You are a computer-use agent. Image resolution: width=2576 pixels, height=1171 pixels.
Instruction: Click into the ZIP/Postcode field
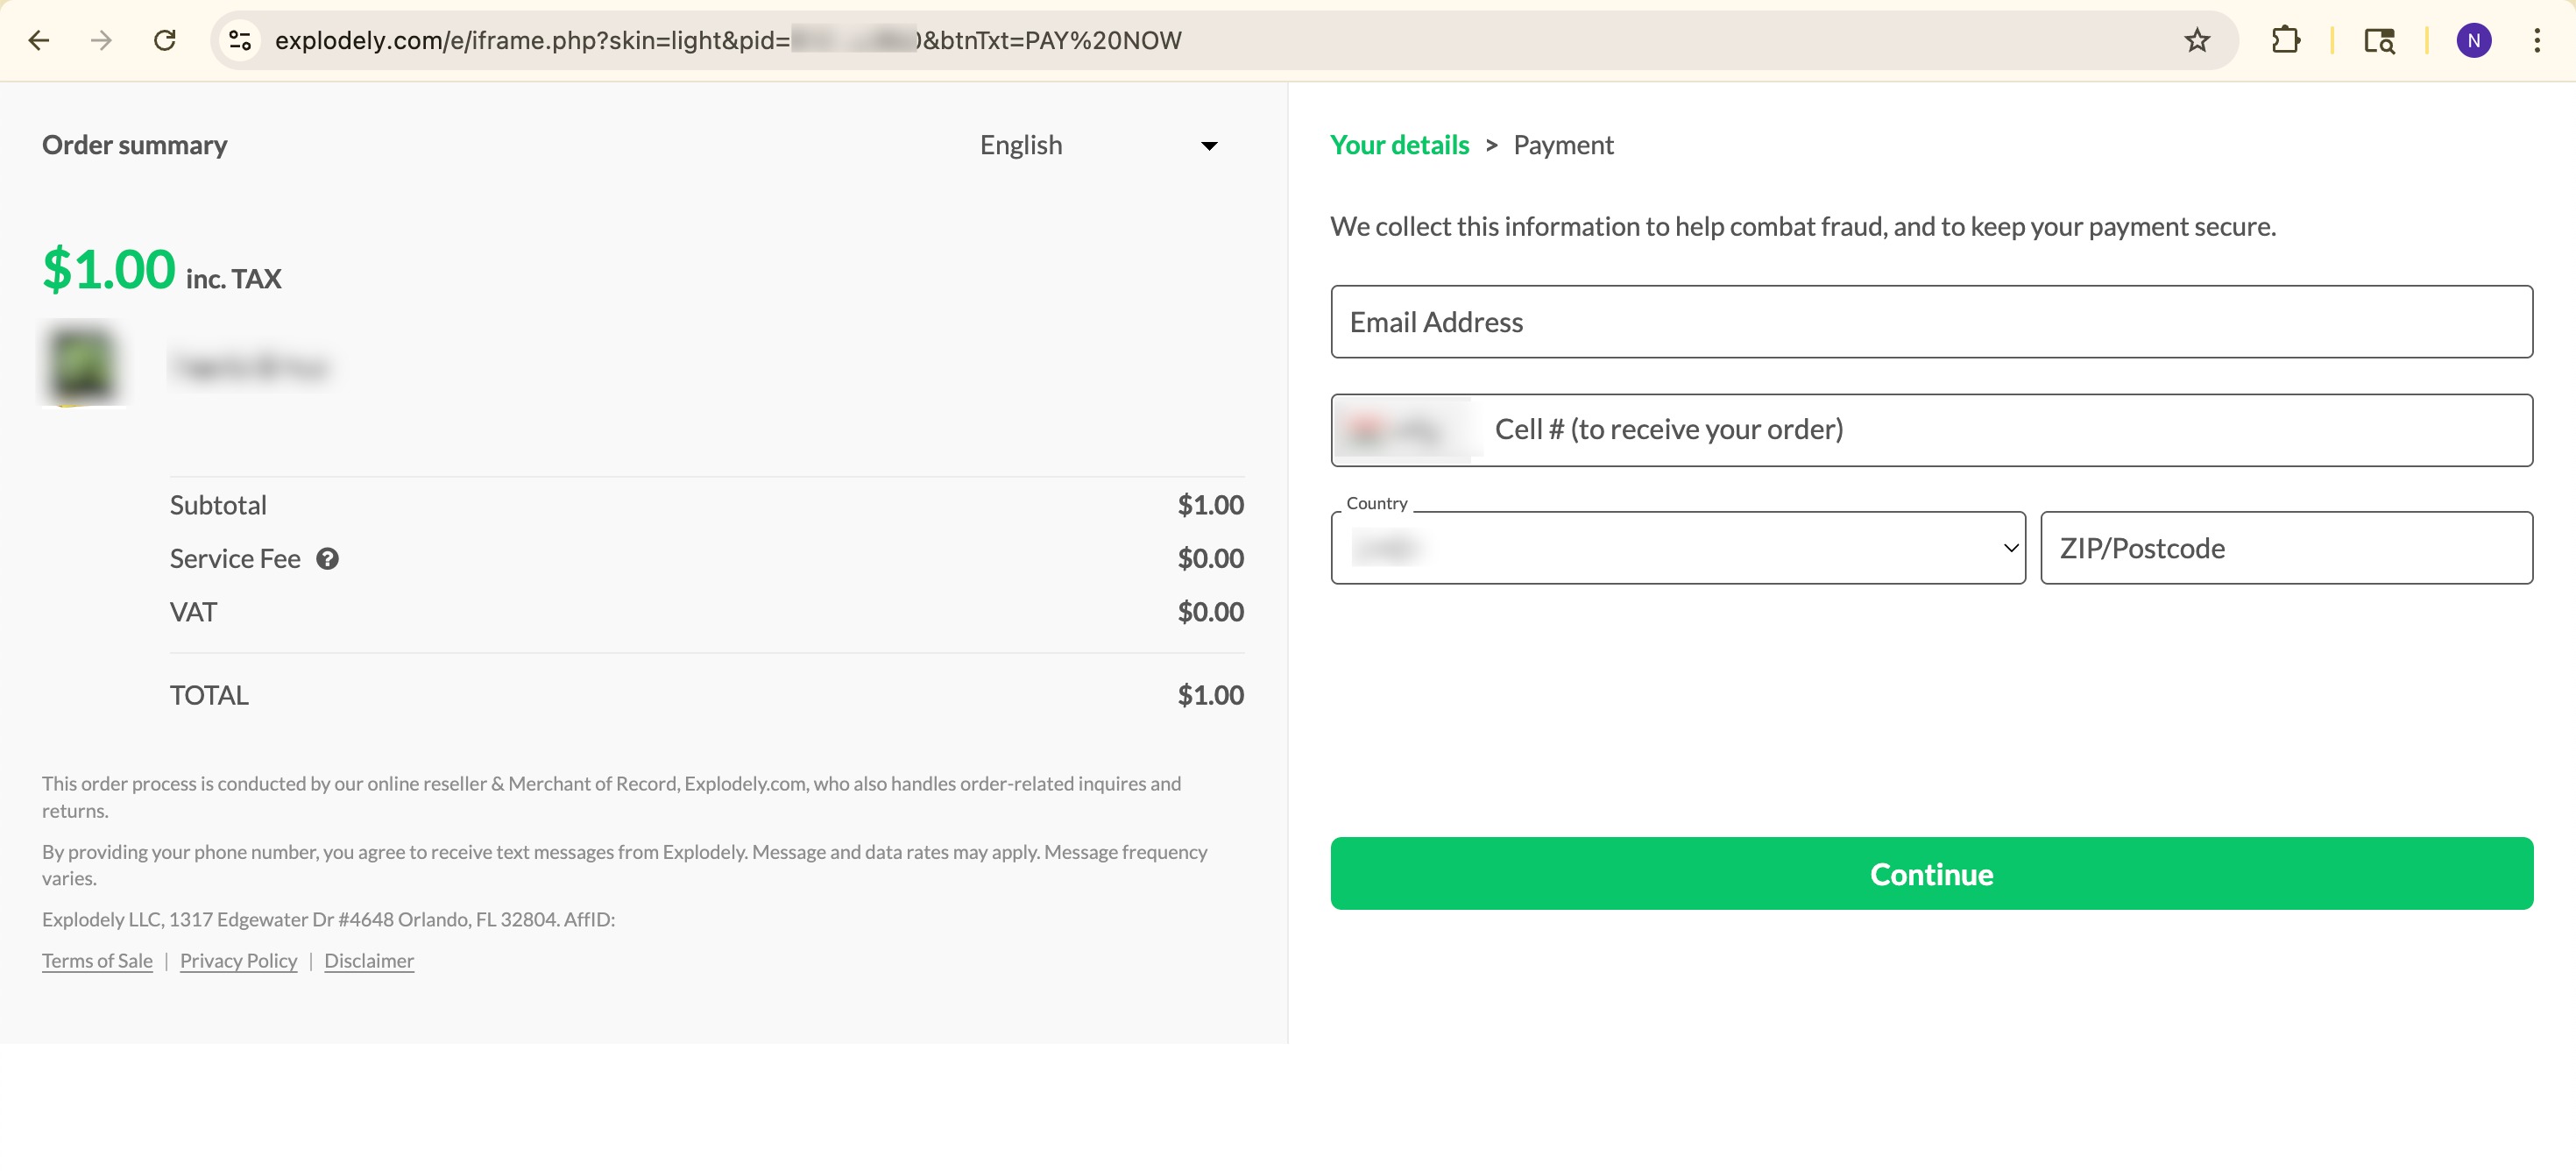(2285, 548)
